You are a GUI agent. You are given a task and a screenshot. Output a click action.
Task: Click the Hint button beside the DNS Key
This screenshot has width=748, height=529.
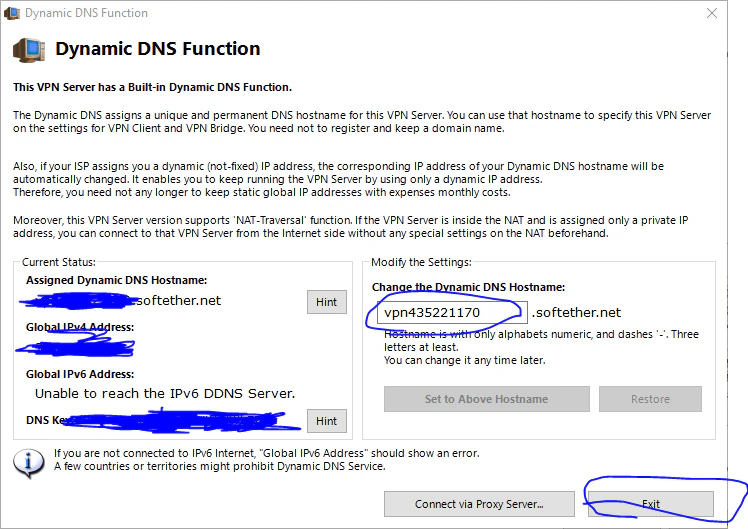pyautogui.click(x=327, y=421)
